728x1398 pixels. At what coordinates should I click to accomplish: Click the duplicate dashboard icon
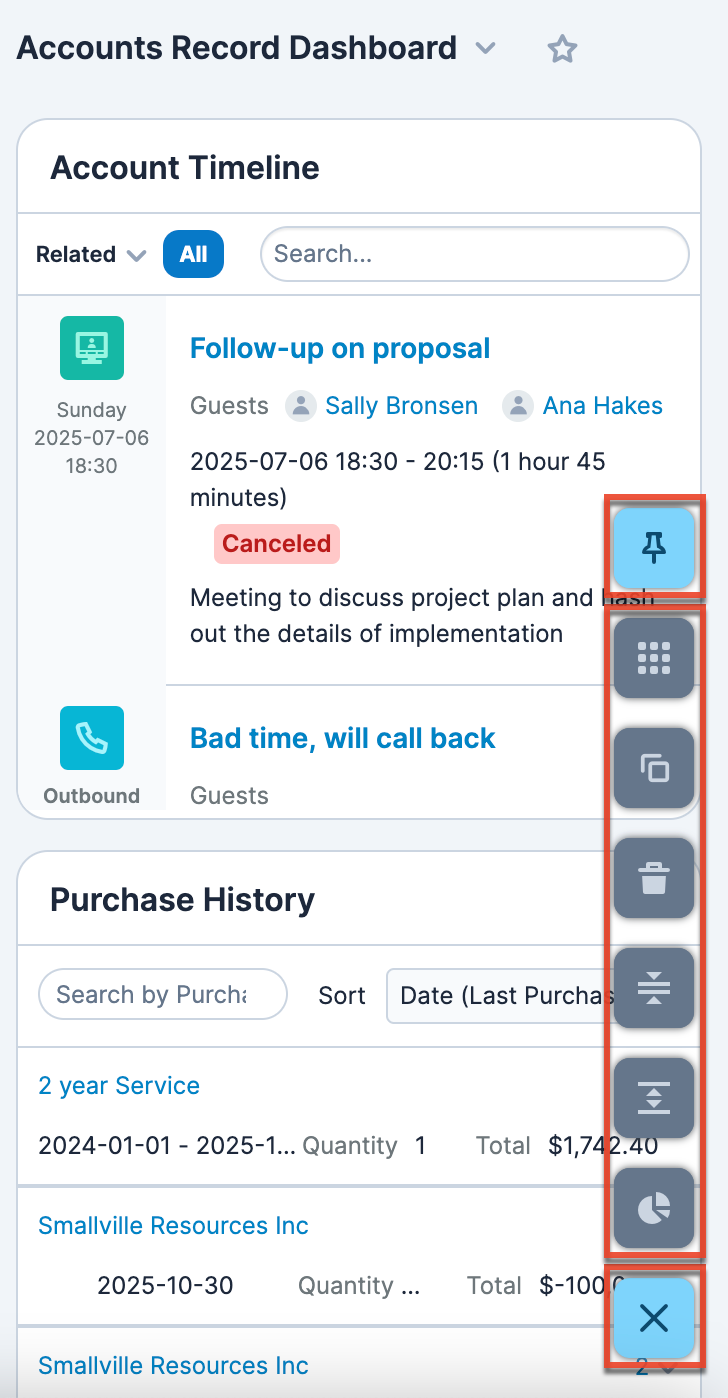point(653,767)
